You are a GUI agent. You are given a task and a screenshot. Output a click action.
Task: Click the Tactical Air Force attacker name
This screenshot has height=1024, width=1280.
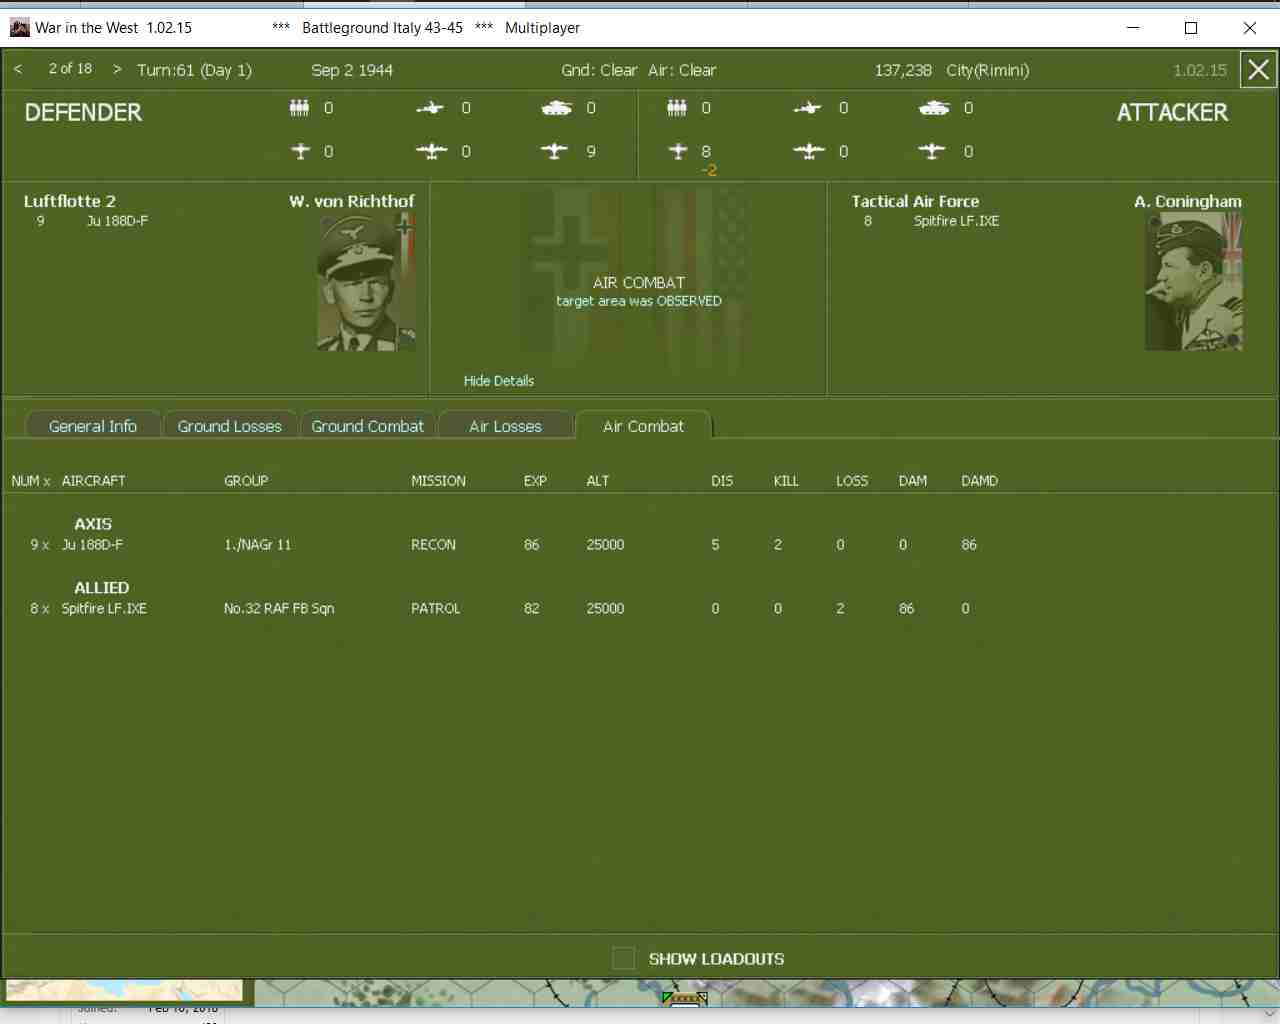click(915, 201)
